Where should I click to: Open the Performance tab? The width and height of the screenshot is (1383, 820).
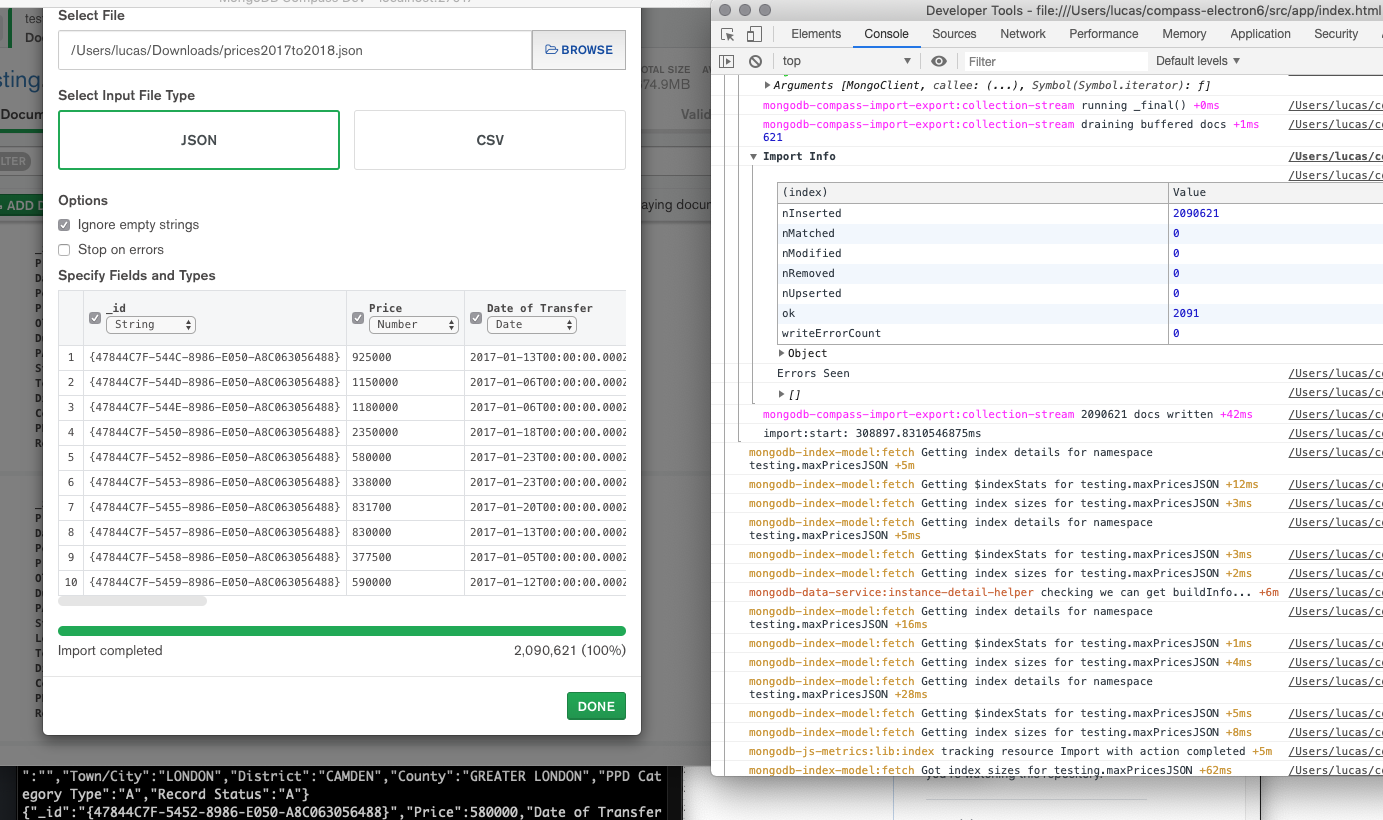pyautogui.click(x=1104, y=34)
